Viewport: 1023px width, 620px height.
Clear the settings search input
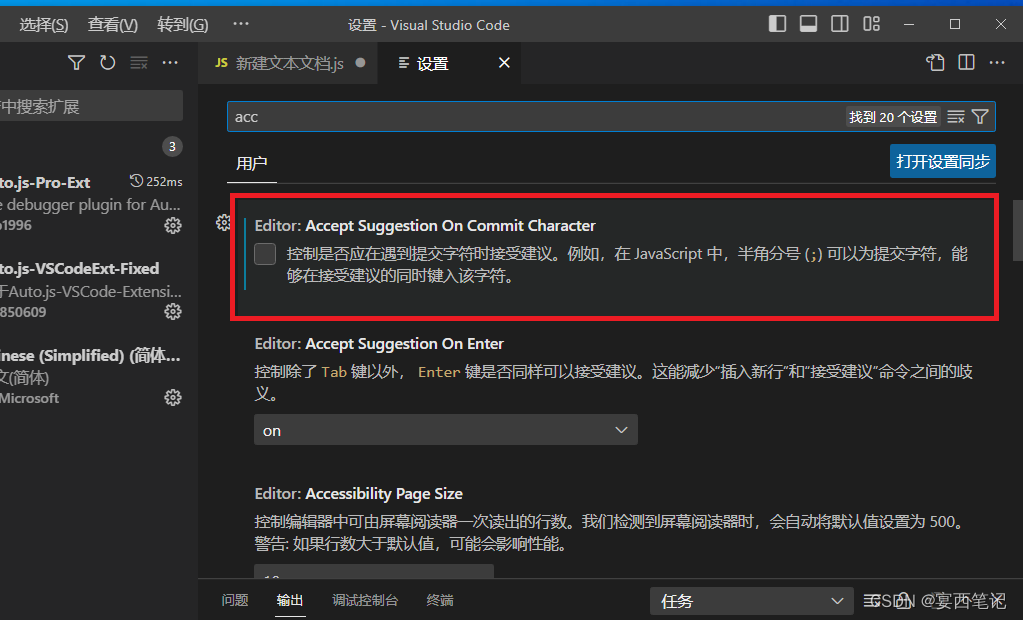tap(956, 117)
